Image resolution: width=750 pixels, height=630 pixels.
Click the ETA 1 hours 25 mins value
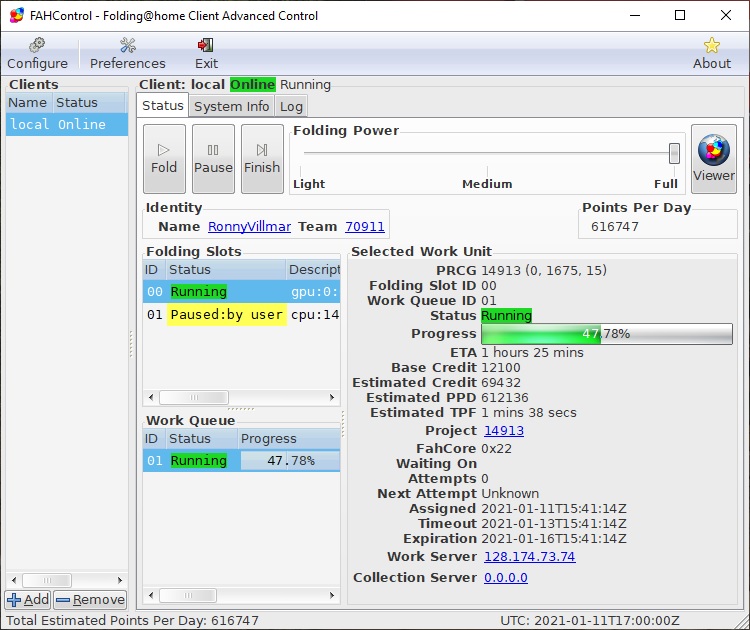pyautogui.click(x=532, y=353)
